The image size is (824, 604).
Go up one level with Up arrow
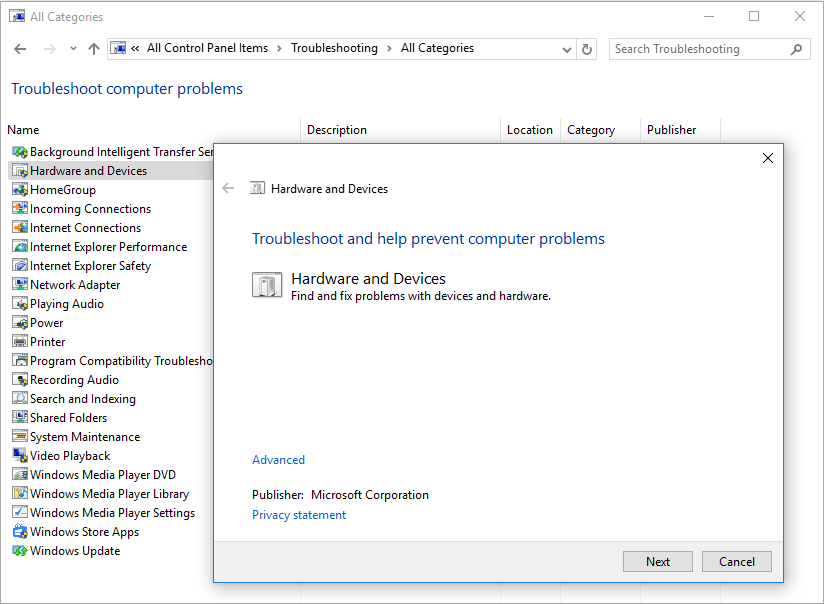coord(94,49)
